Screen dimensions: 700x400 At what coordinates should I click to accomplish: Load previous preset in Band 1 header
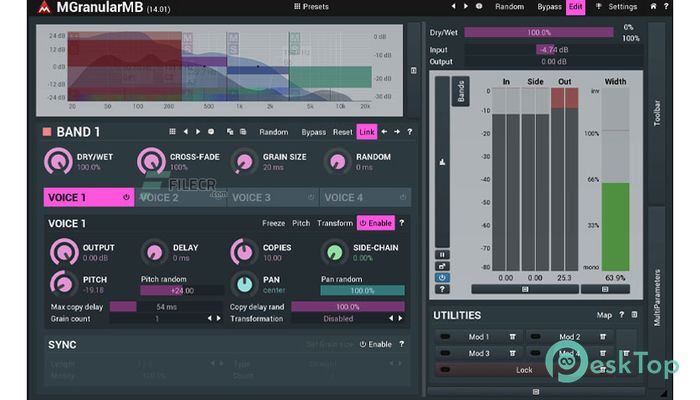pyautogui.click(x=186, y=132)
